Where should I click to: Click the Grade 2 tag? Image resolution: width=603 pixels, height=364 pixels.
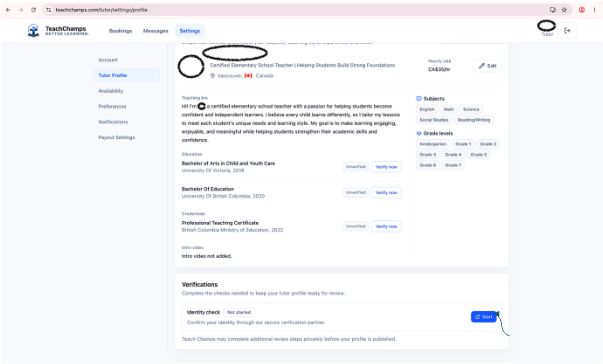488,144
